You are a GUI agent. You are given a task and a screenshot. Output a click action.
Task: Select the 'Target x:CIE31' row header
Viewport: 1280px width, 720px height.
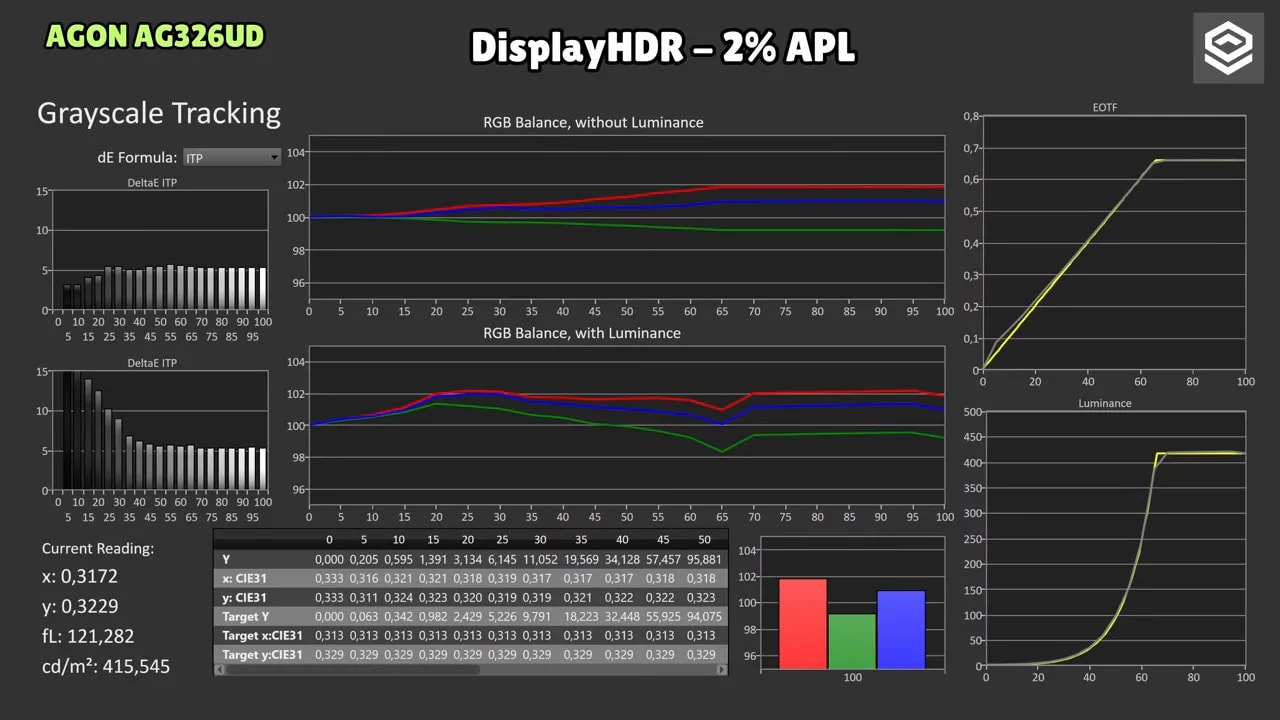tap(262, 636)
